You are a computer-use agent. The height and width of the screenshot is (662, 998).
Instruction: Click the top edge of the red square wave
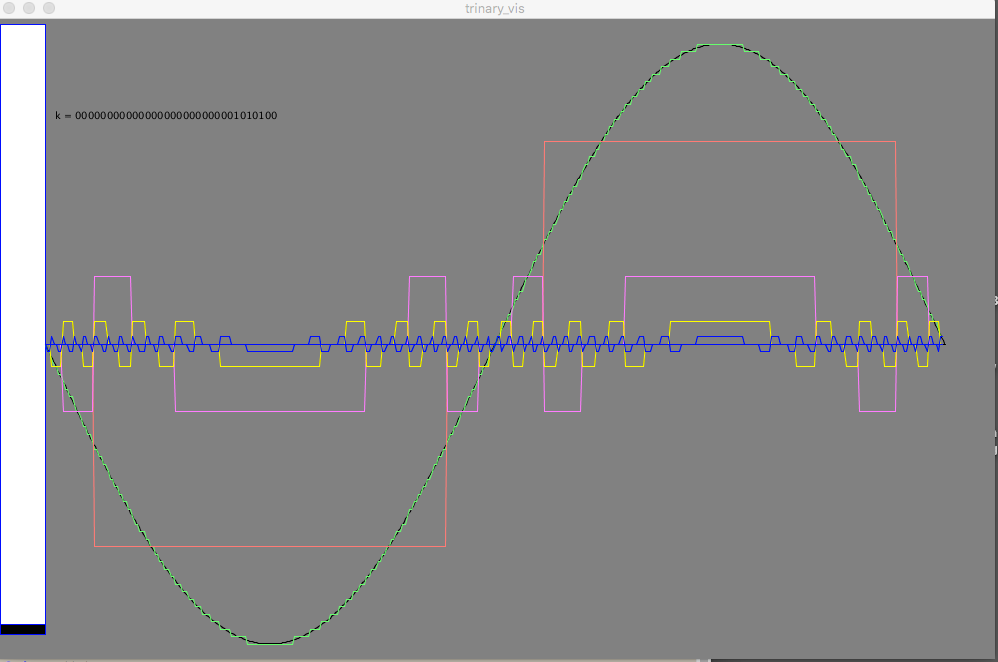720,142
